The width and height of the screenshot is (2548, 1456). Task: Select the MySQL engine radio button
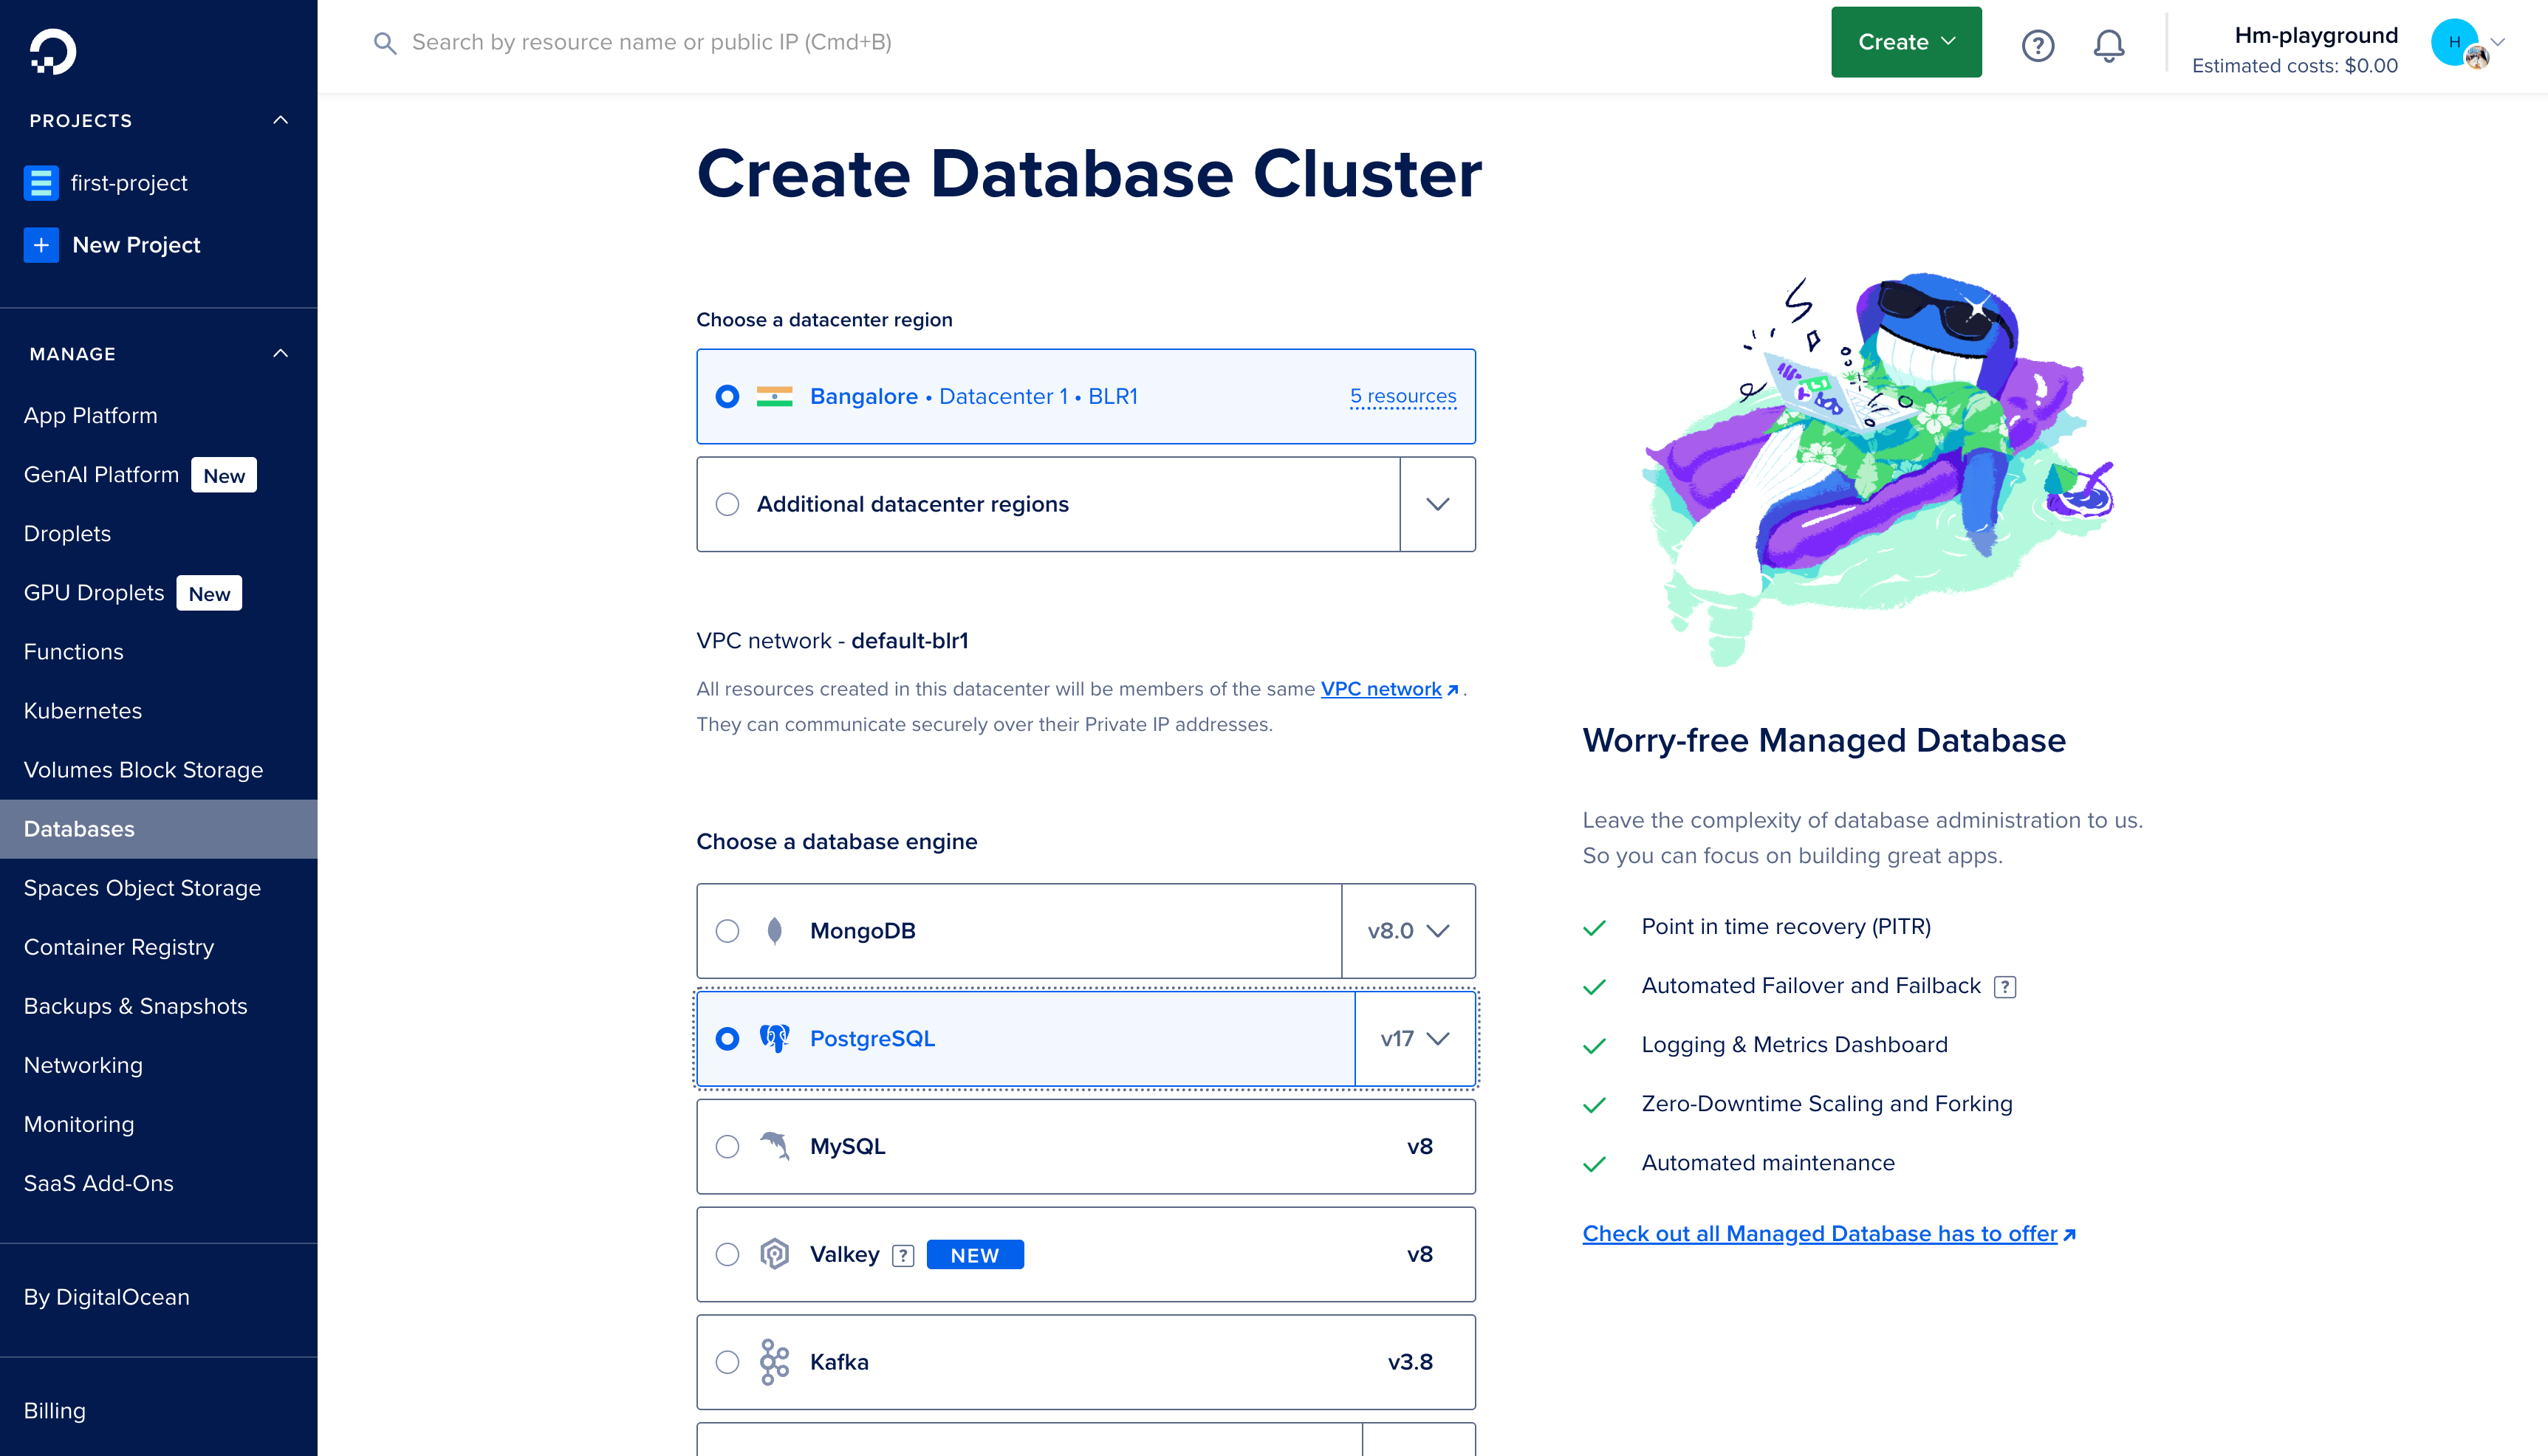pos(727,1146)
